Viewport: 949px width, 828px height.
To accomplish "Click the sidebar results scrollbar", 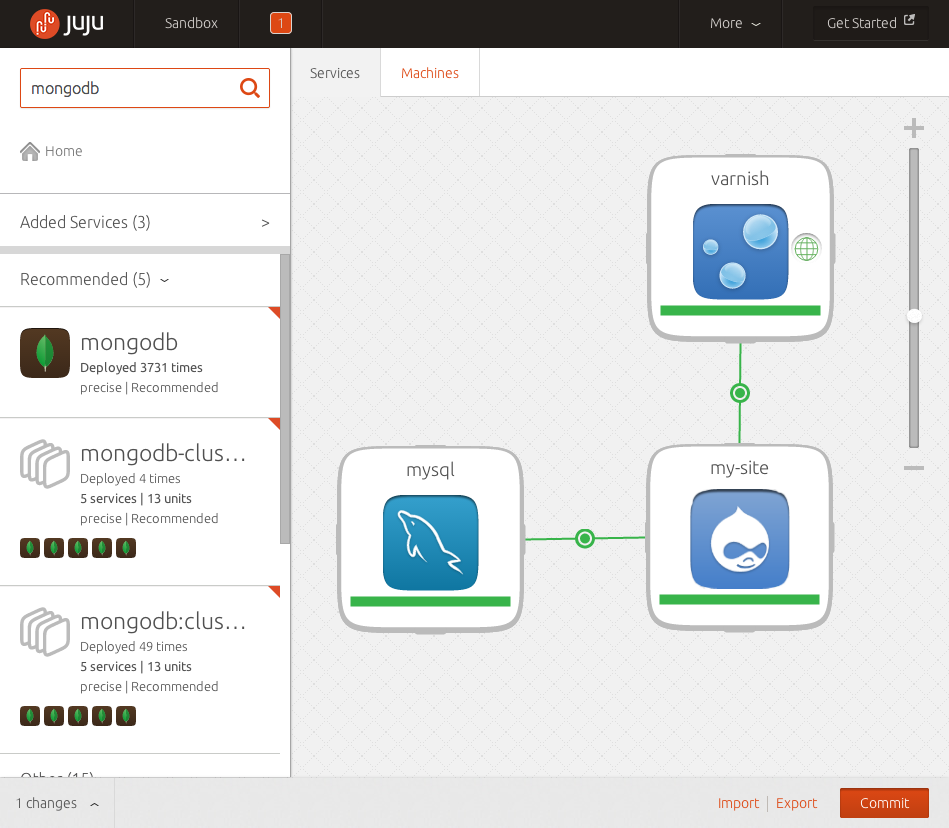I will pyautogui.click(x=284, y=399).
